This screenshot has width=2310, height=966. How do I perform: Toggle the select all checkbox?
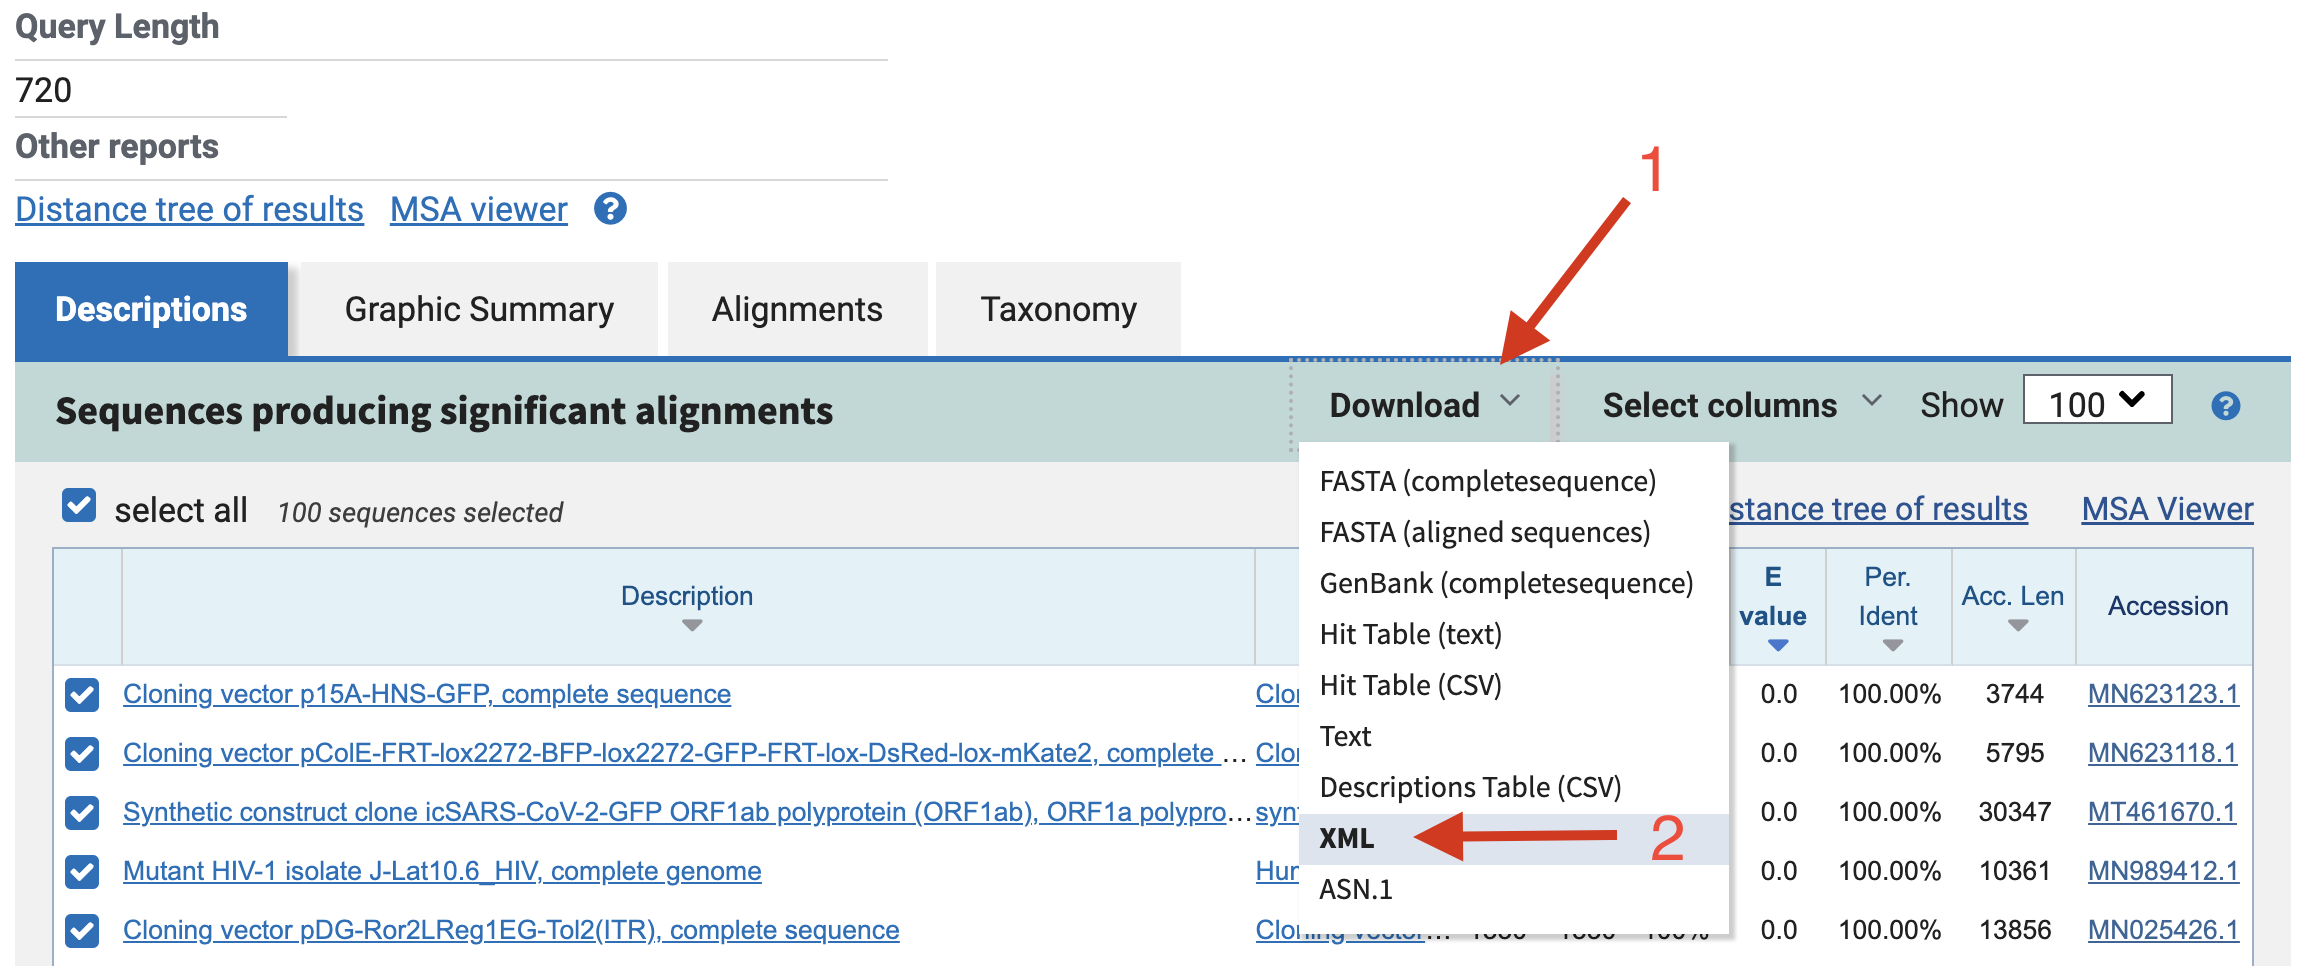[79, 506]
